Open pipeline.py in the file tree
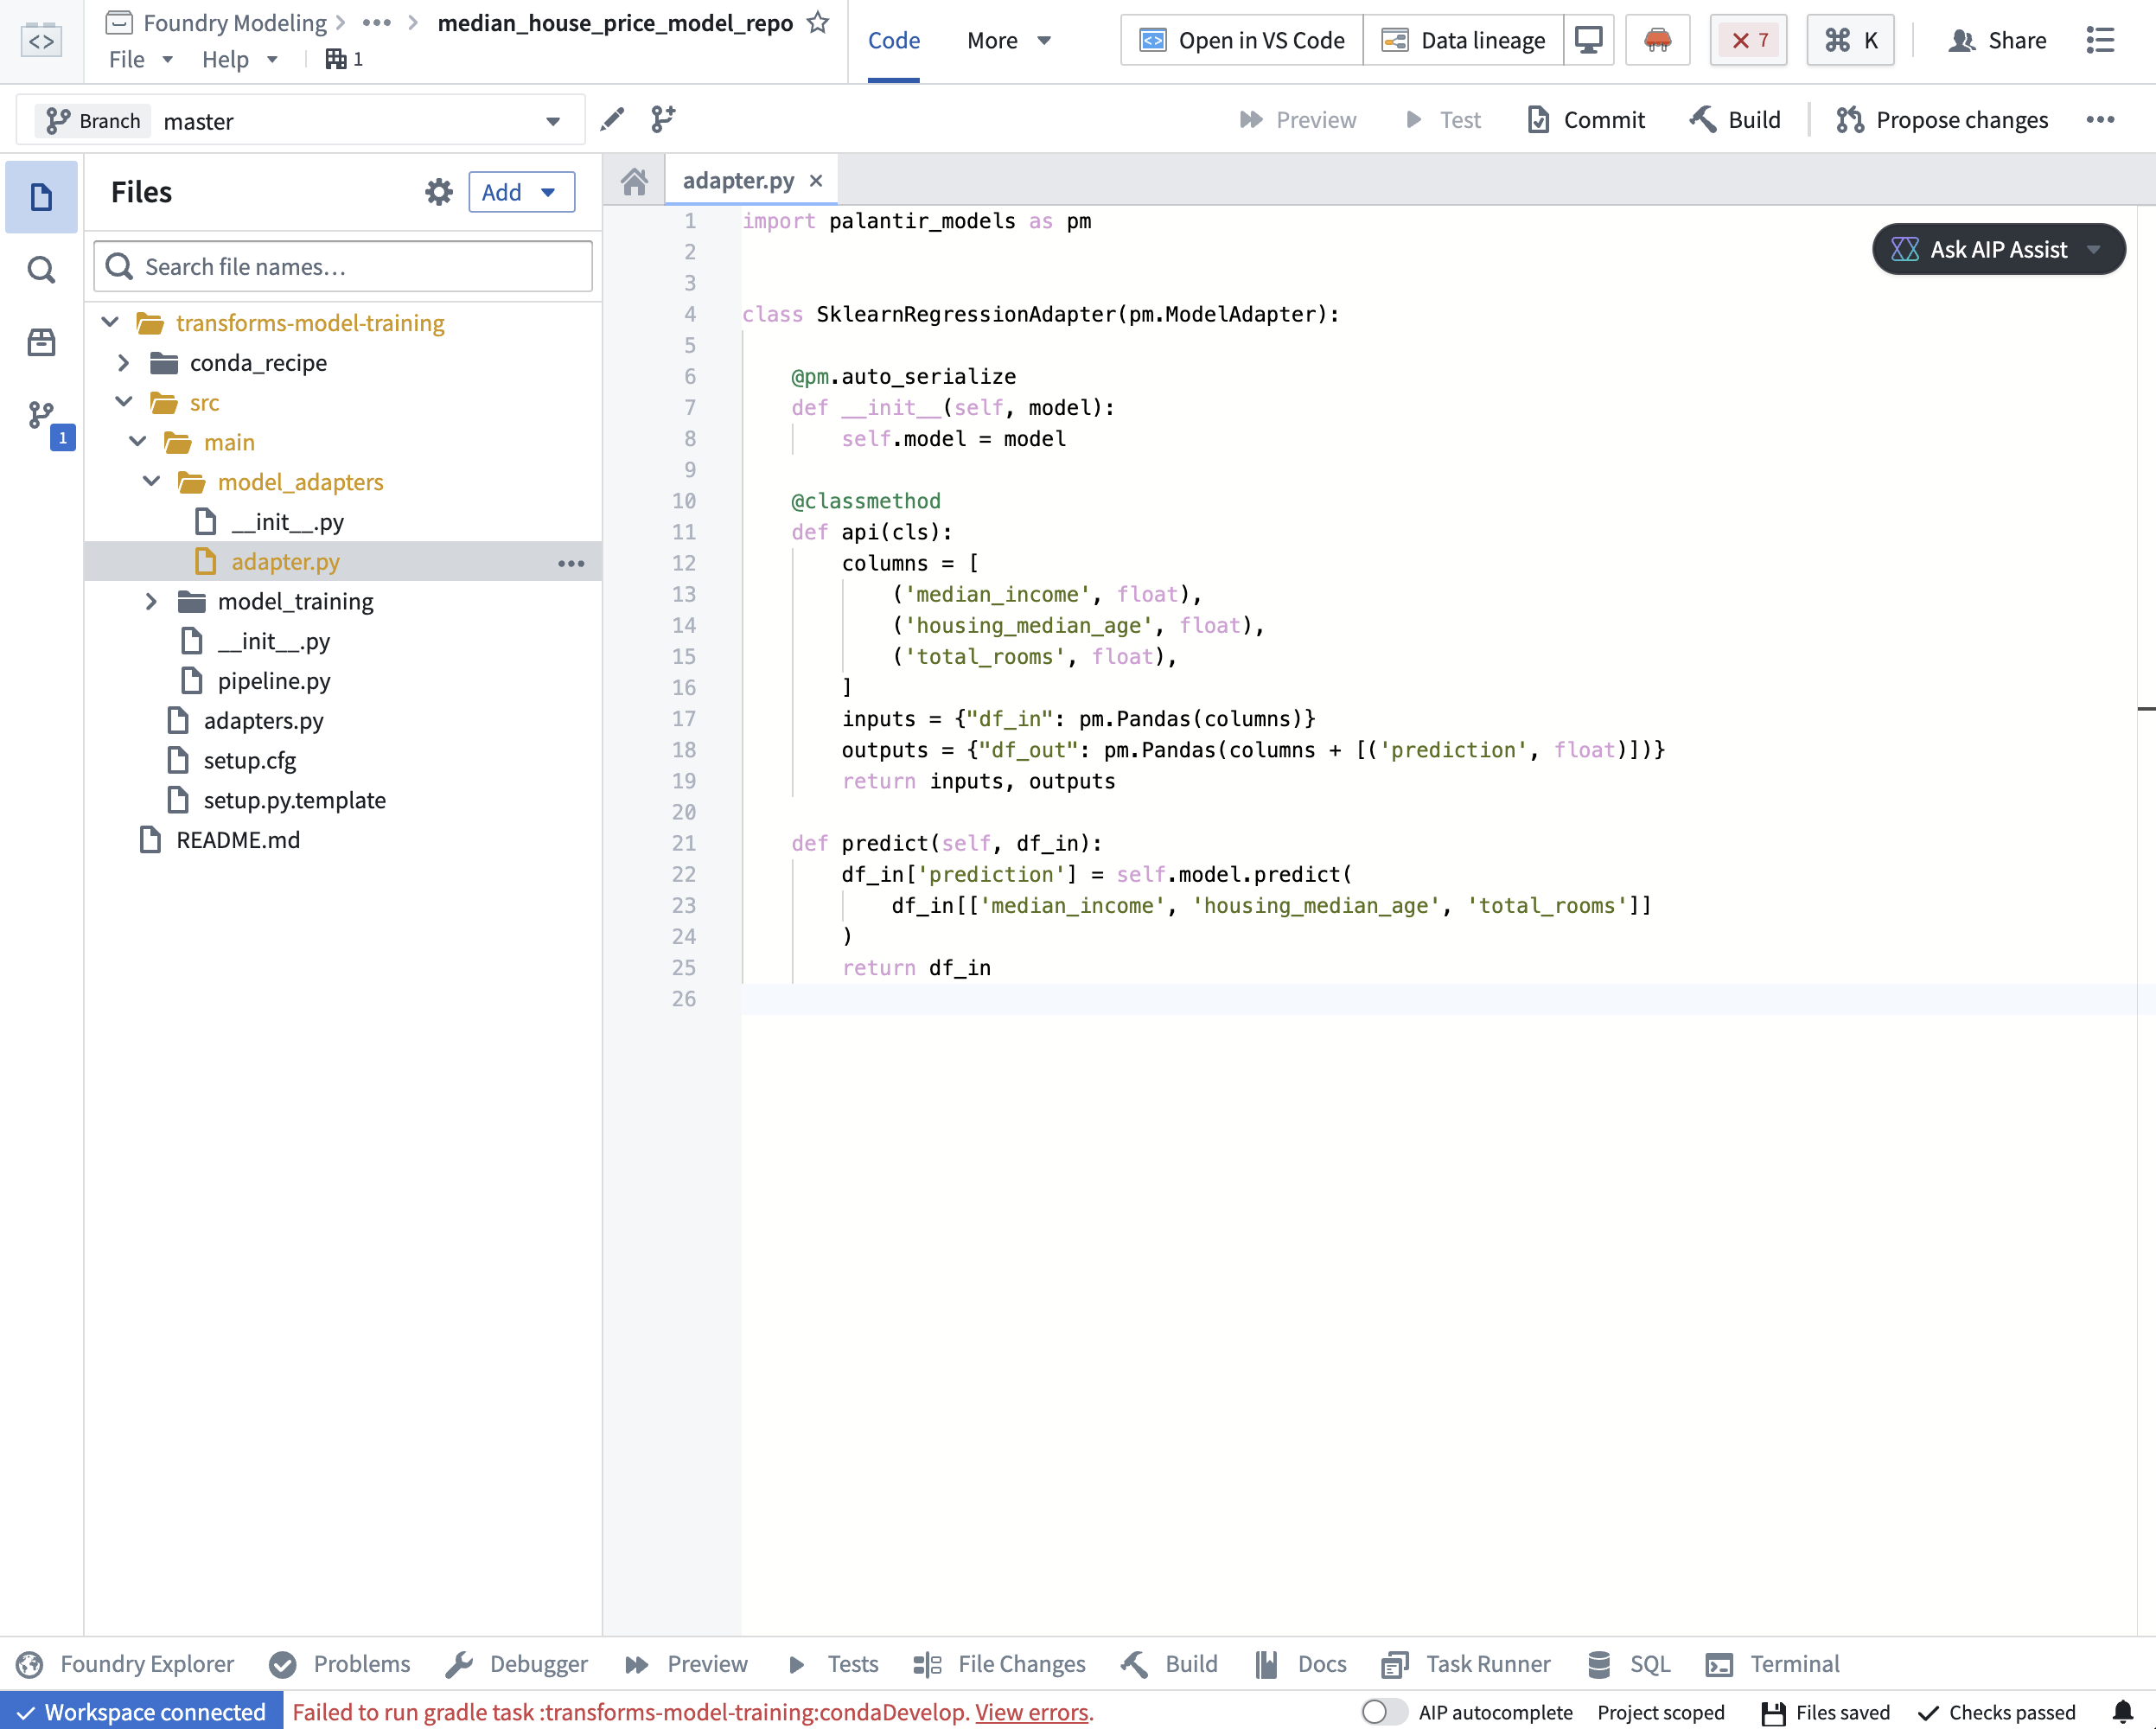 pyautogui.click(x=273, y=681)
